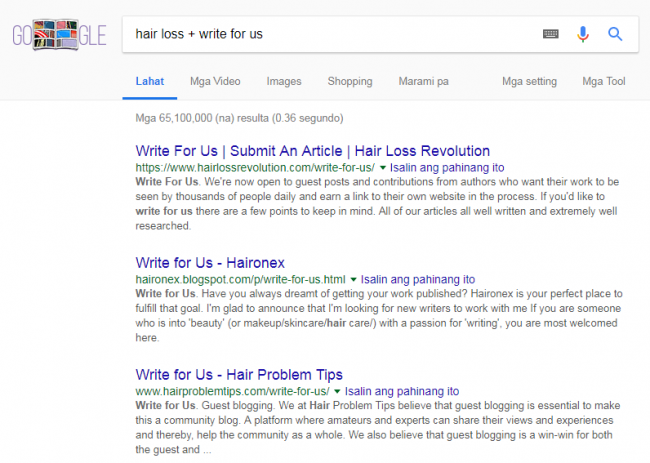650x463 pixels.
Task: Expand dropdown arrow beside haironex.blogspot.com URL
Action: [353, 280]
